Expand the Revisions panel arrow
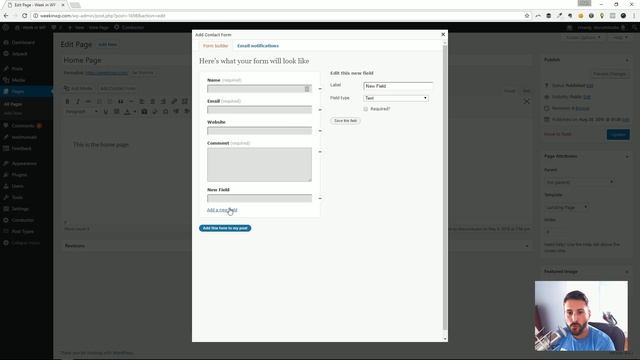 [x=527, y=246]
